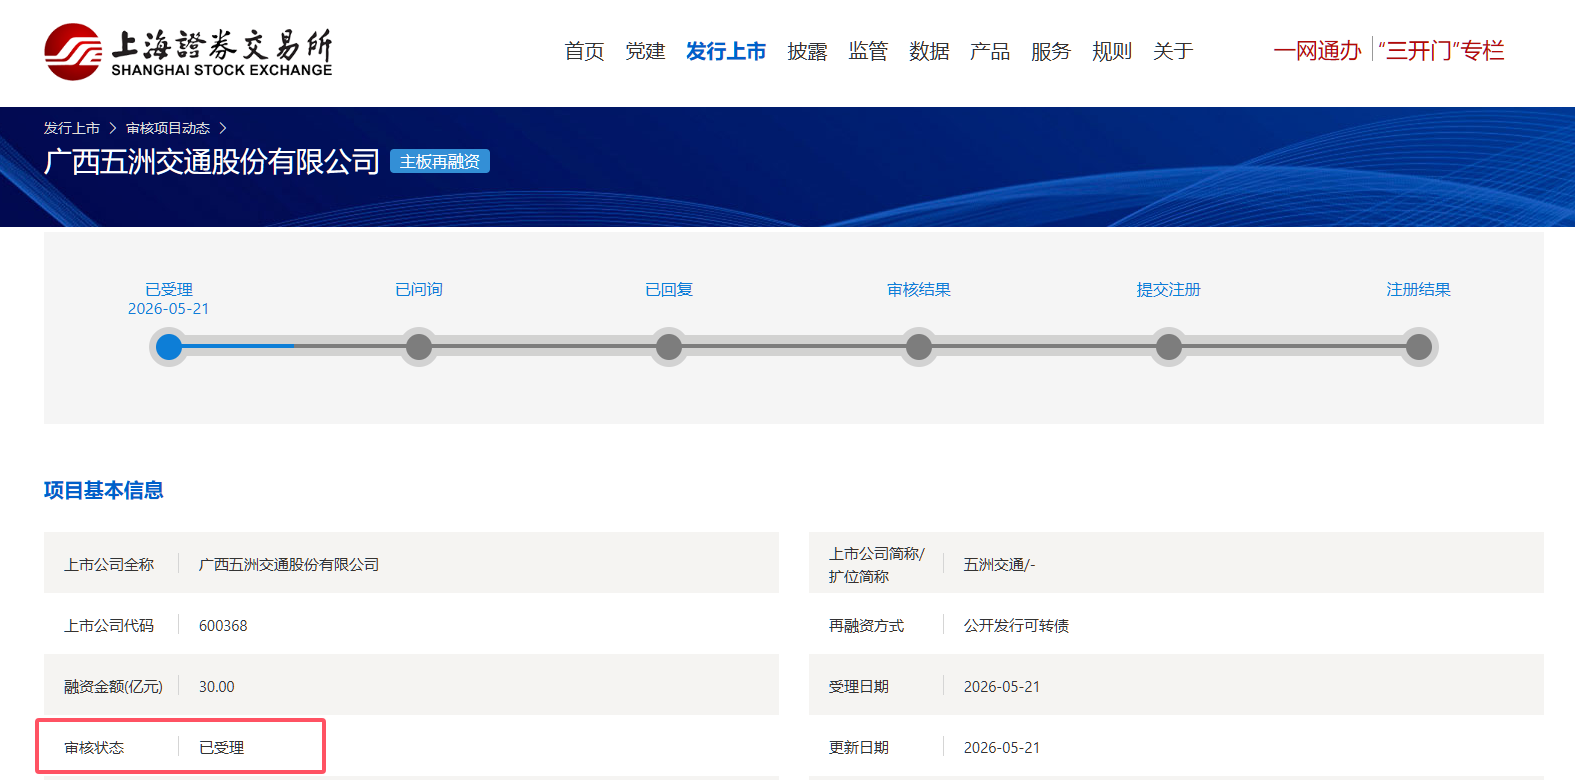Select the 已受理 timeline step node

click(x=169, y=347)
